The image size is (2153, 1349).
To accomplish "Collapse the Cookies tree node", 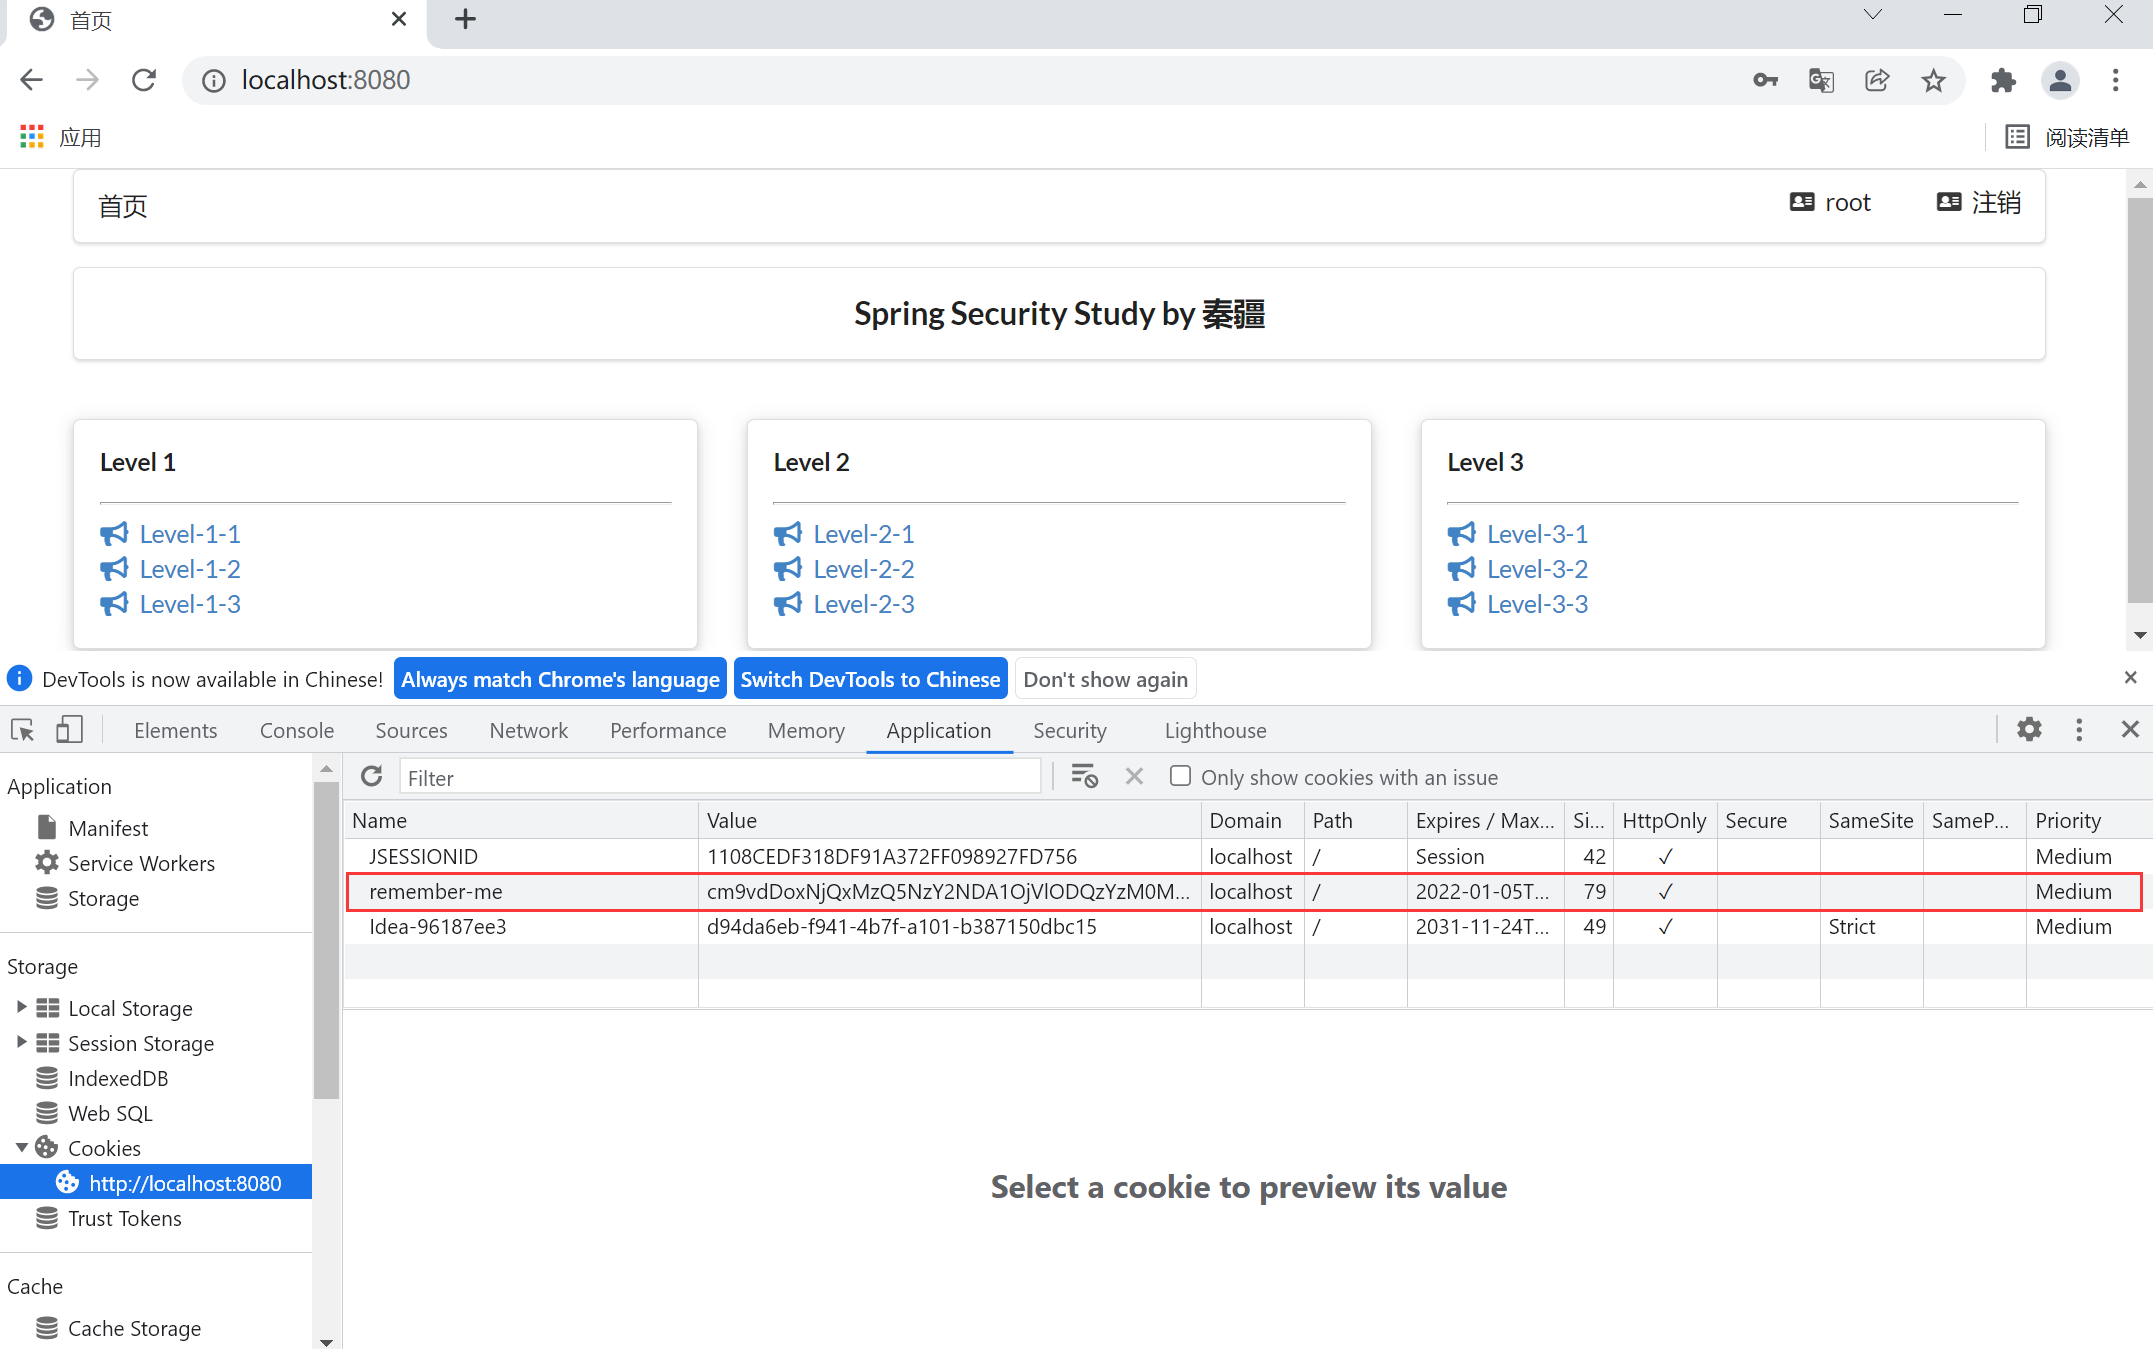I will 21,1147.
